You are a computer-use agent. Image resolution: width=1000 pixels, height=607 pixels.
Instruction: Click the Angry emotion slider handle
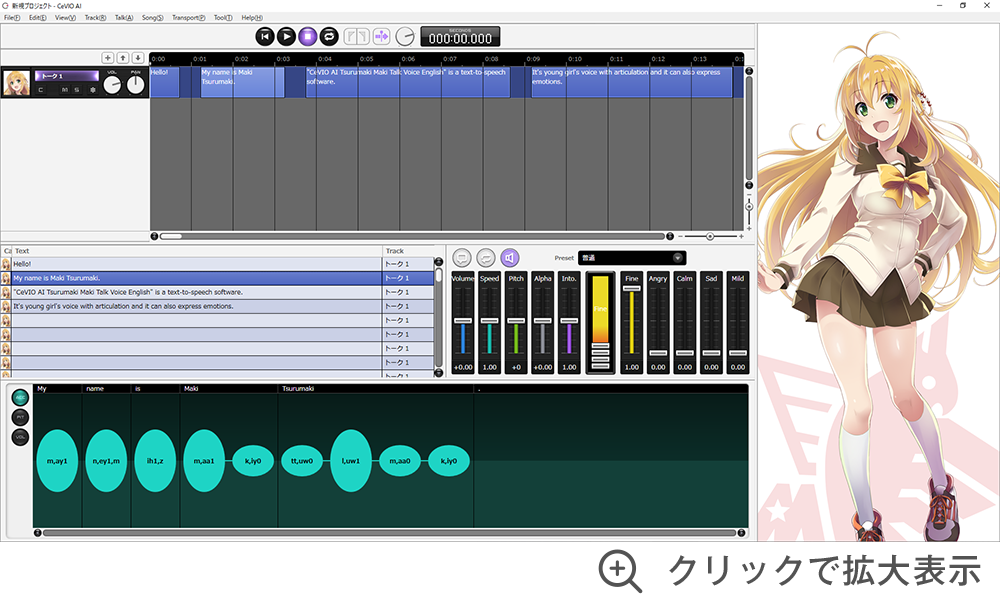coord(658,353)
